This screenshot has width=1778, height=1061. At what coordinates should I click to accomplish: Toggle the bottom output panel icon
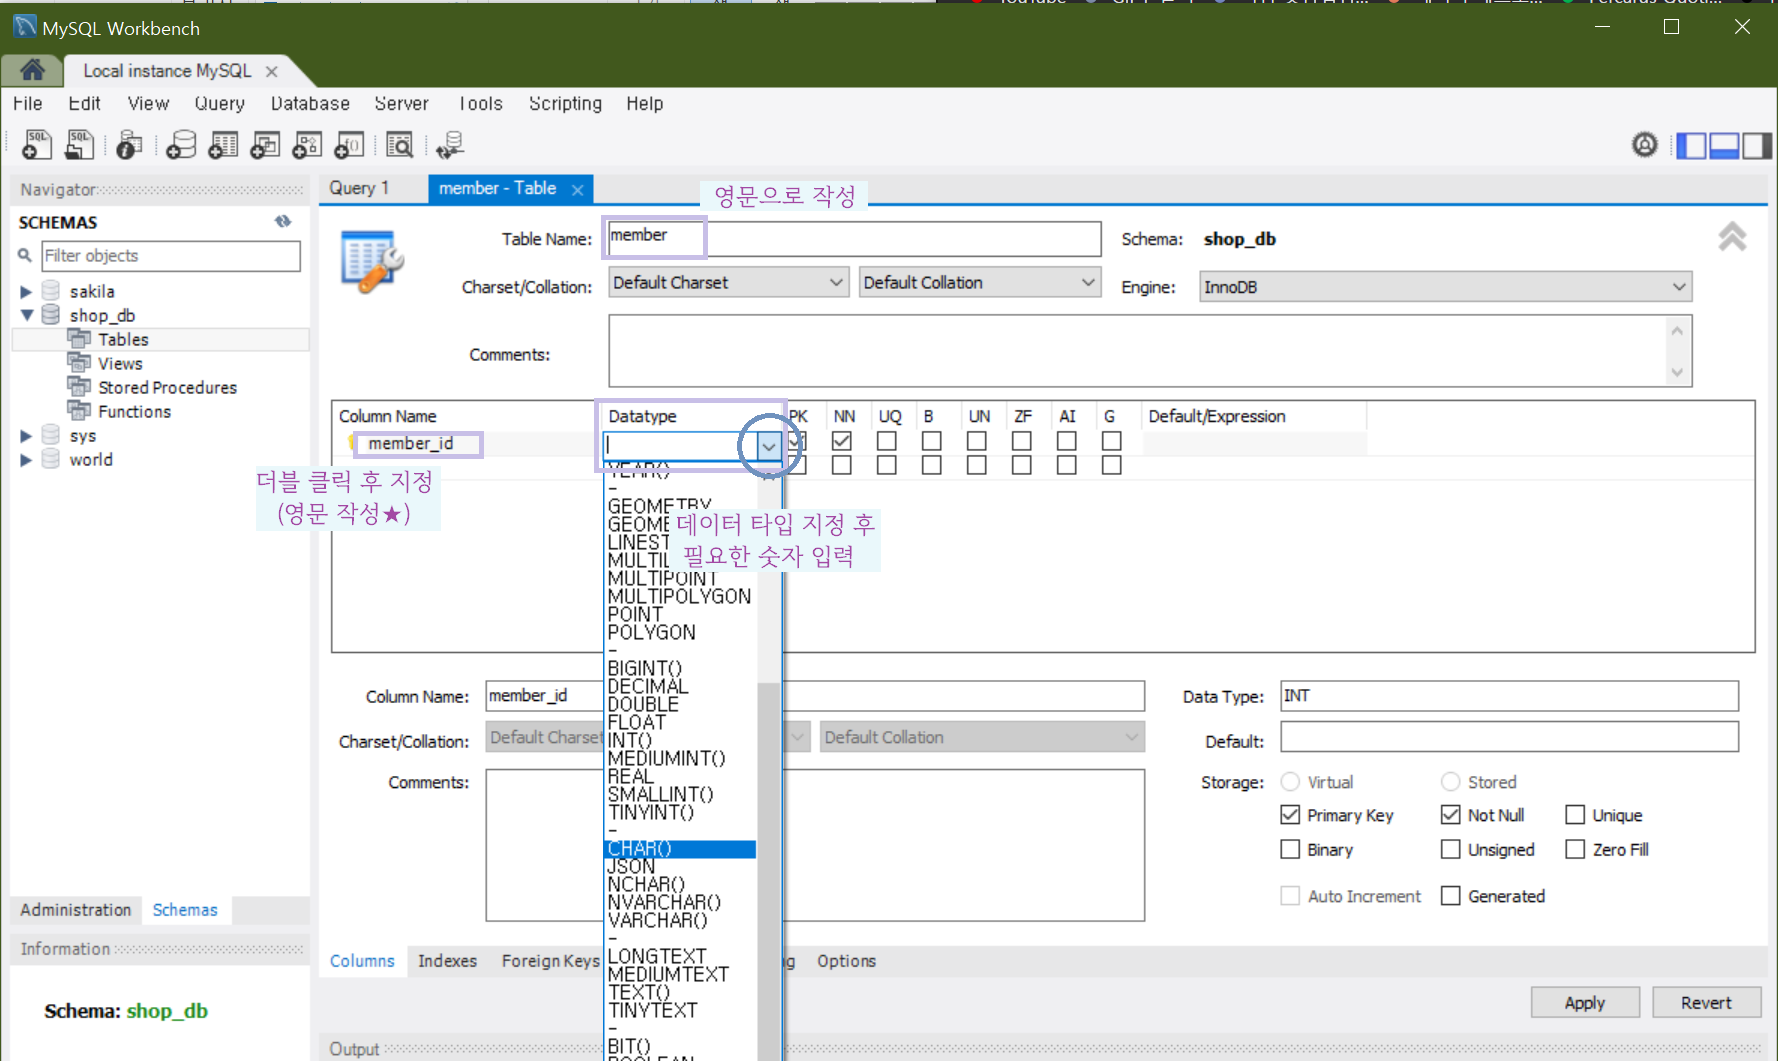pos(1724,146)
